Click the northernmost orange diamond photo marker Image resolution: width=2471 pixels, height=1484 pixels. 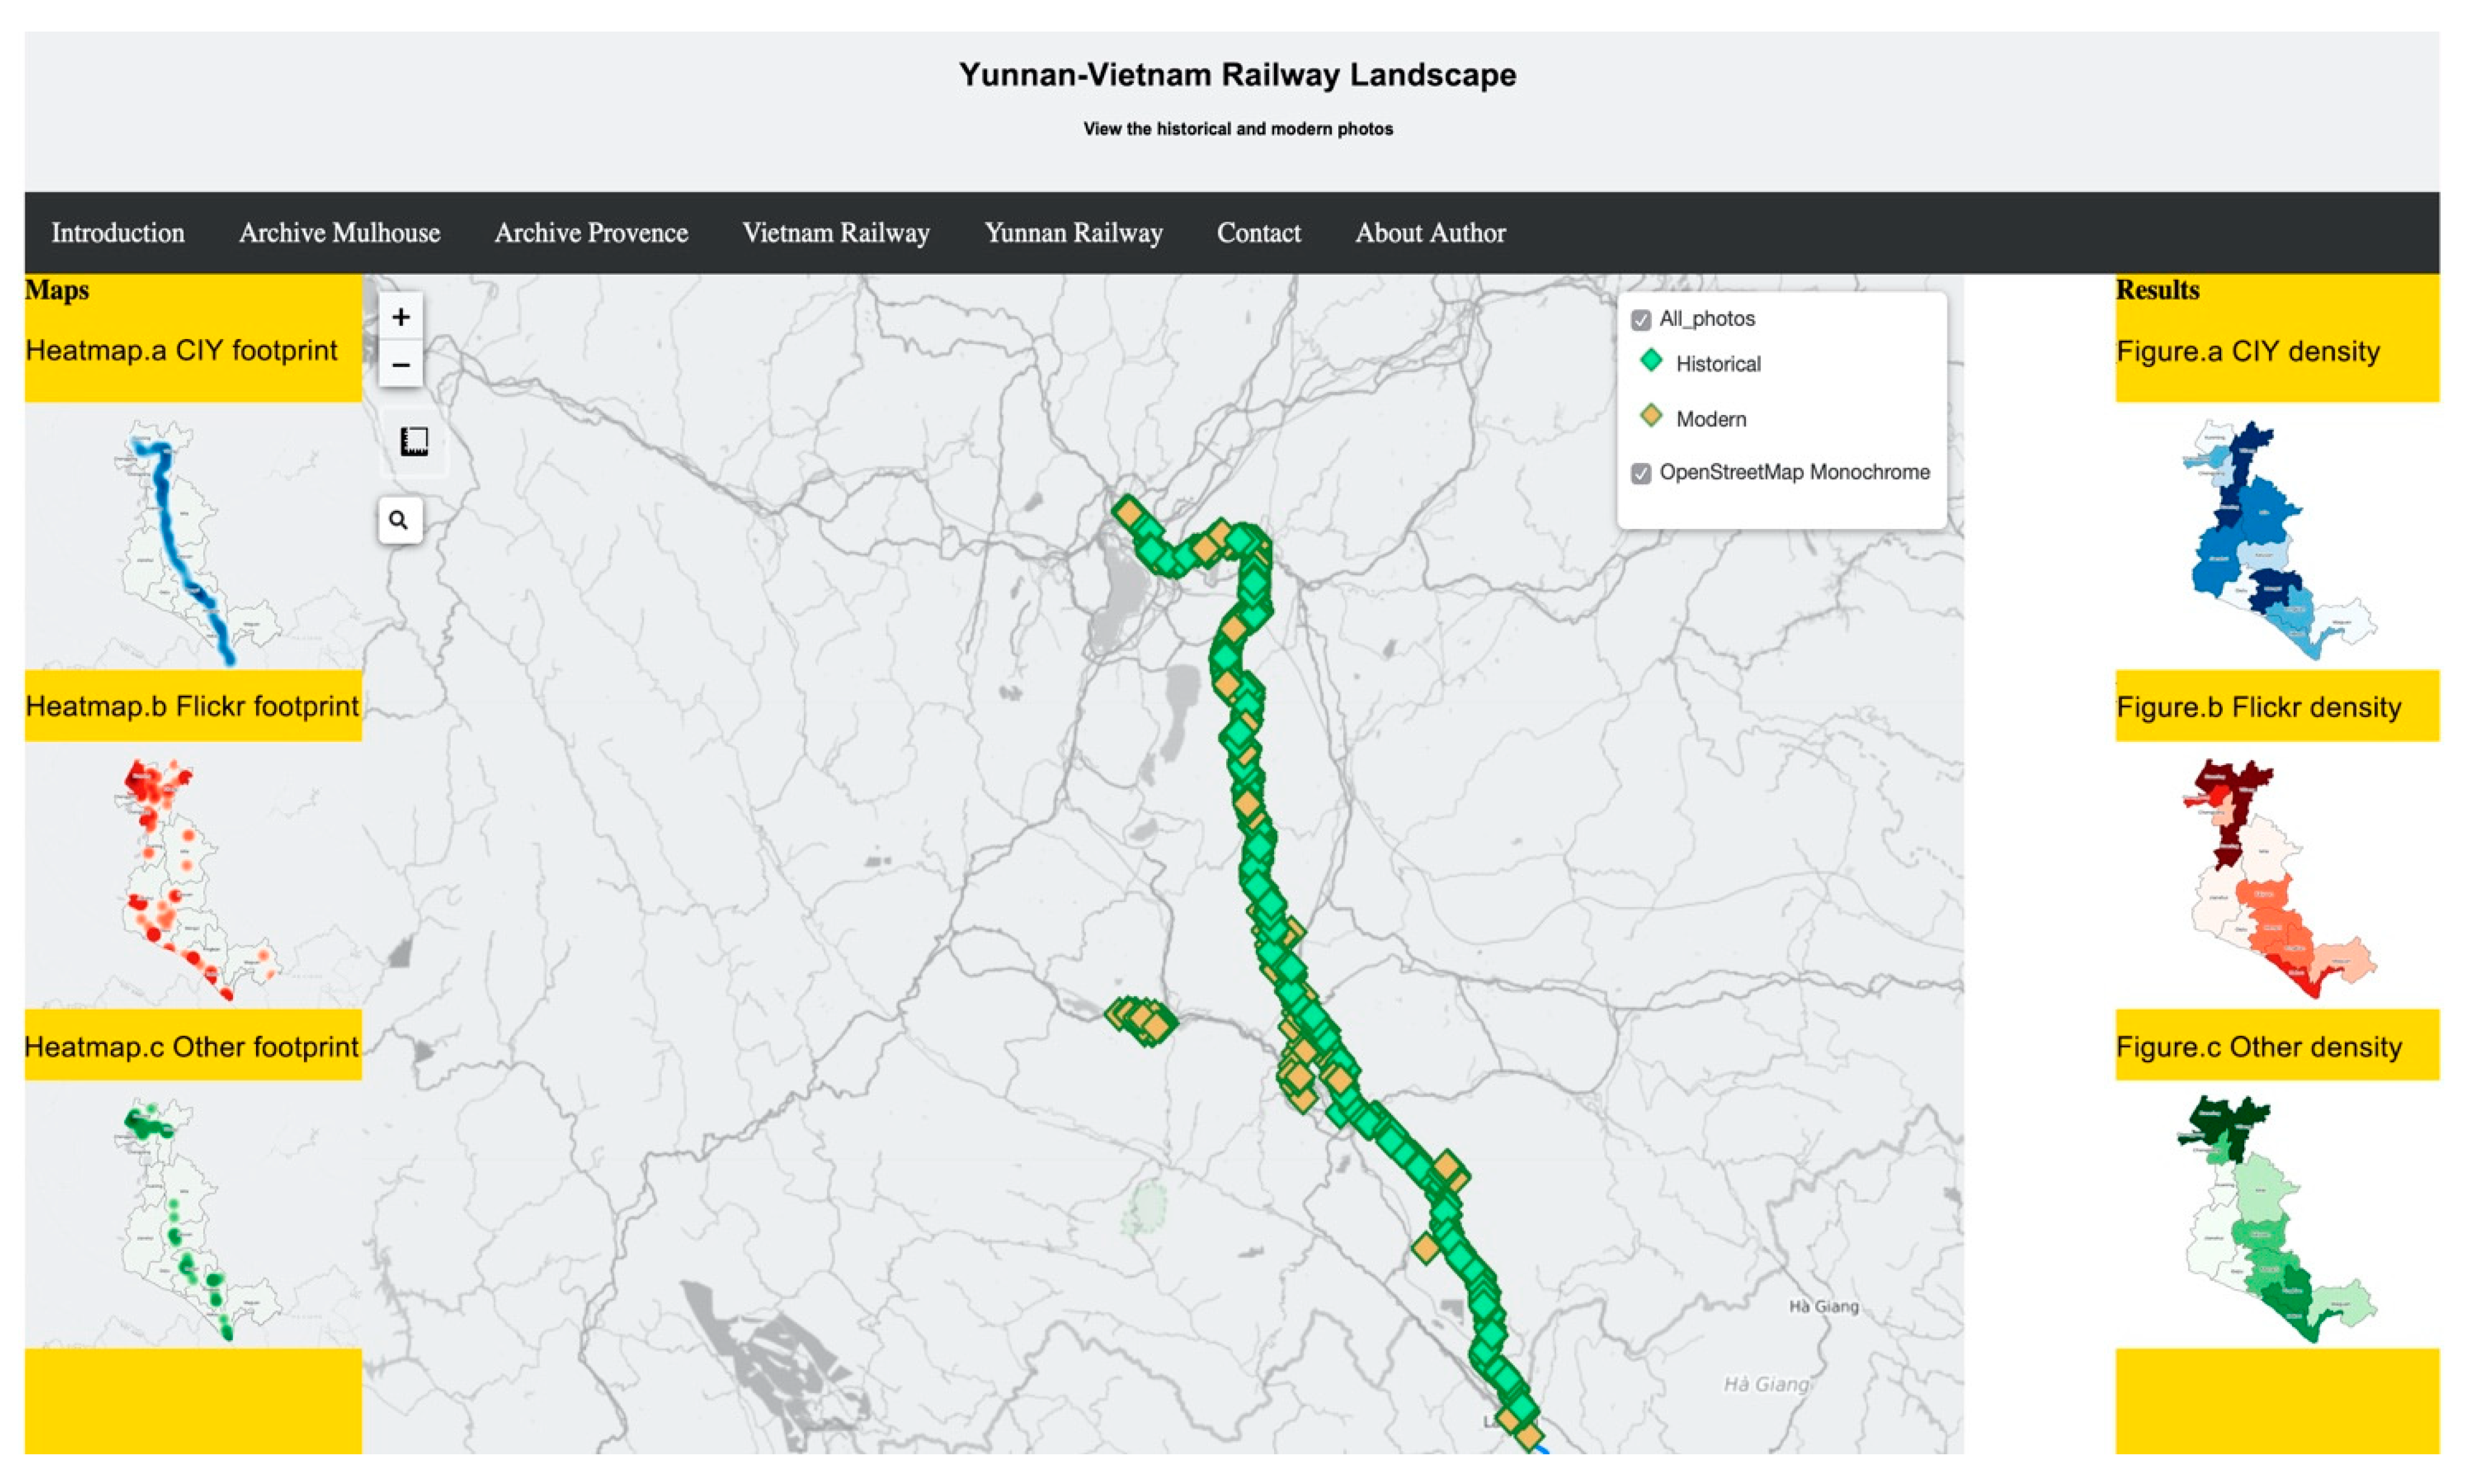point(1129,512)
